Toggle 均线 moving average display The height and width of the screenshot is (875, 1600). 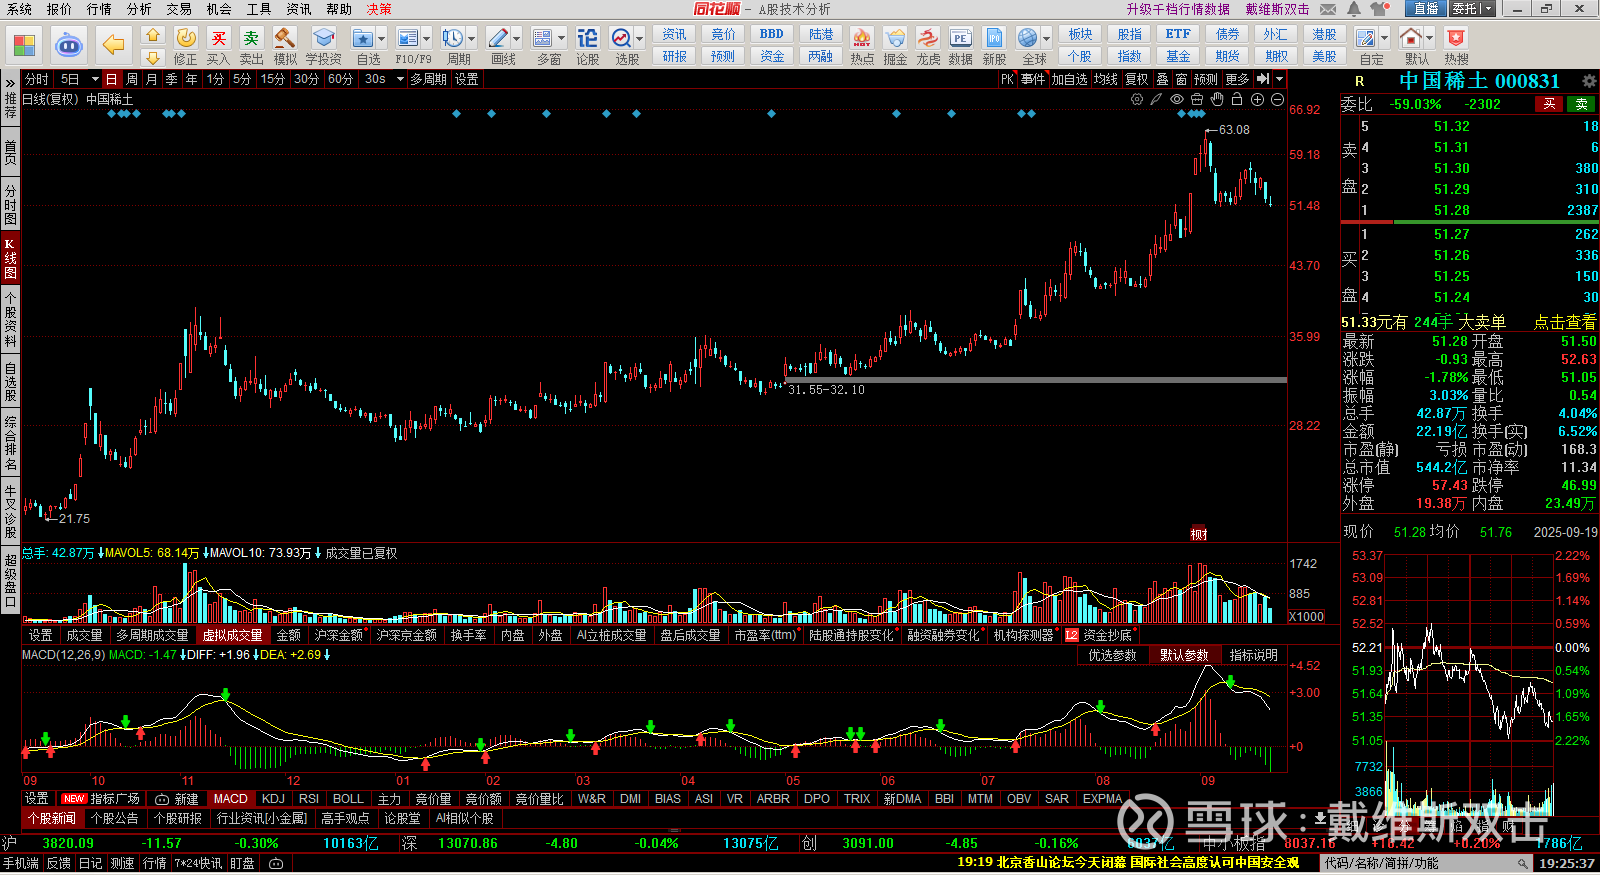pyautogui.click(x=1105, y=79)
